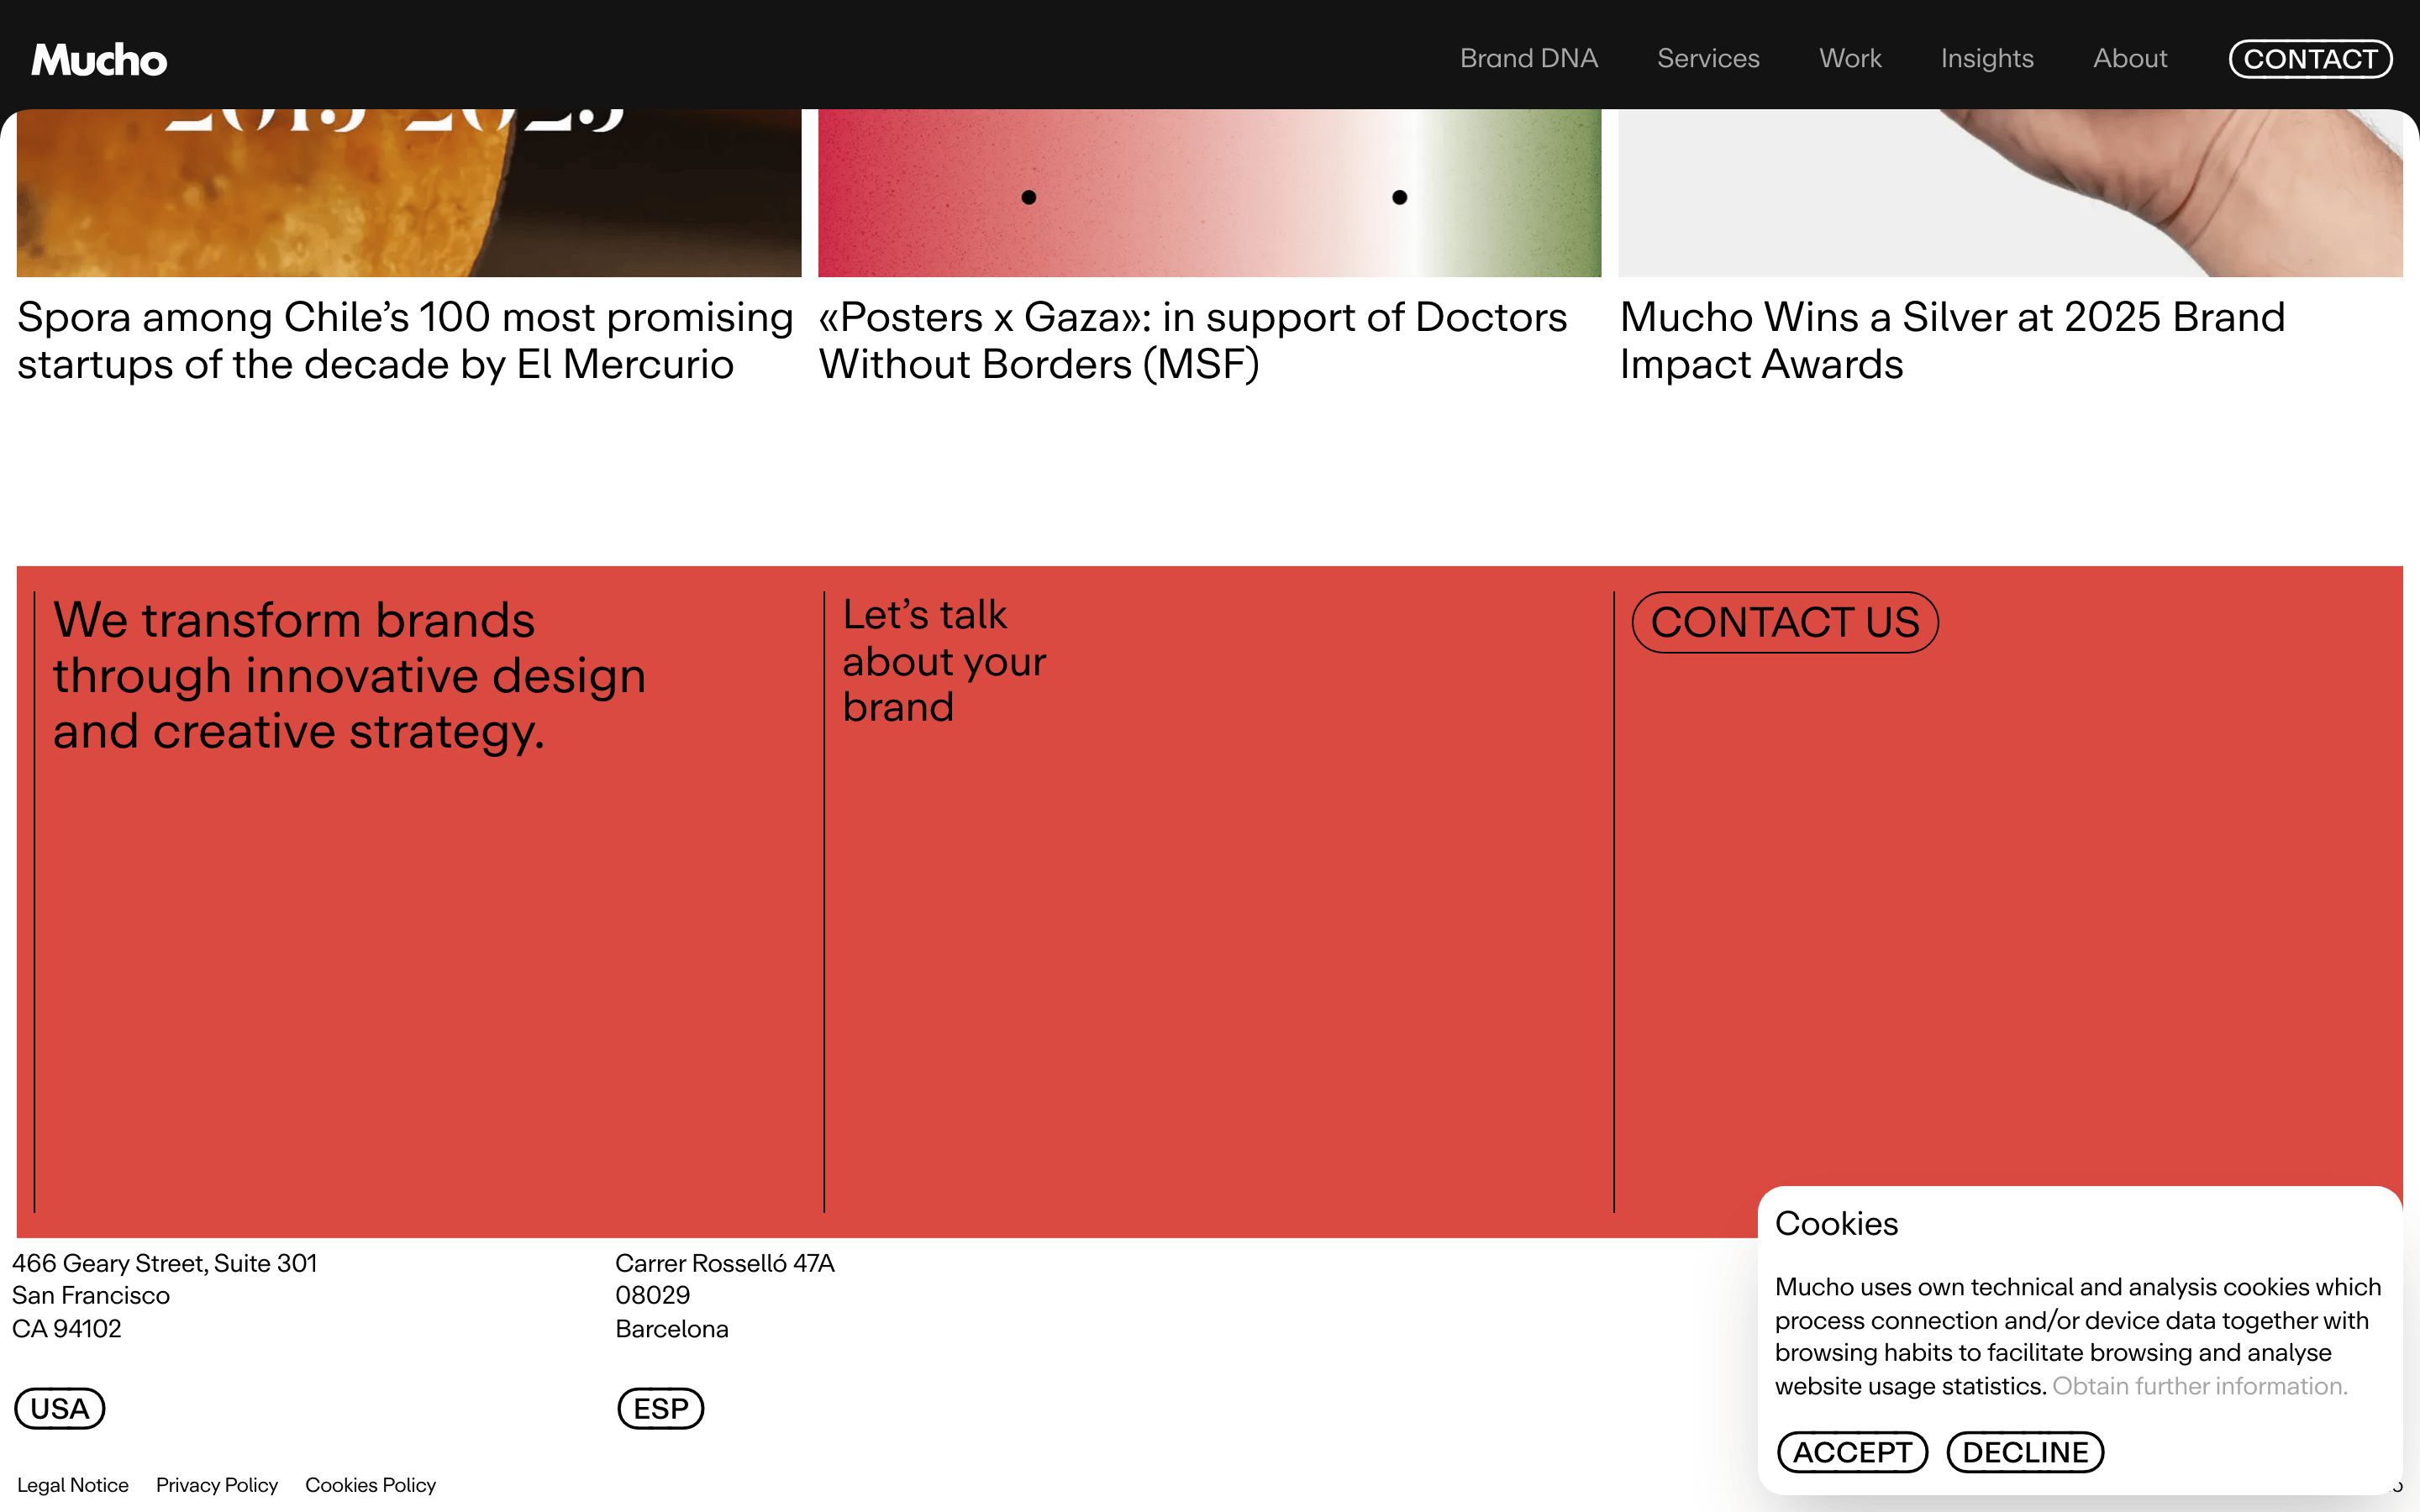The height and width of the screenshot is (1512, 2420).
Task: Click the CONTACT pill button in header
Action: 2310,59
